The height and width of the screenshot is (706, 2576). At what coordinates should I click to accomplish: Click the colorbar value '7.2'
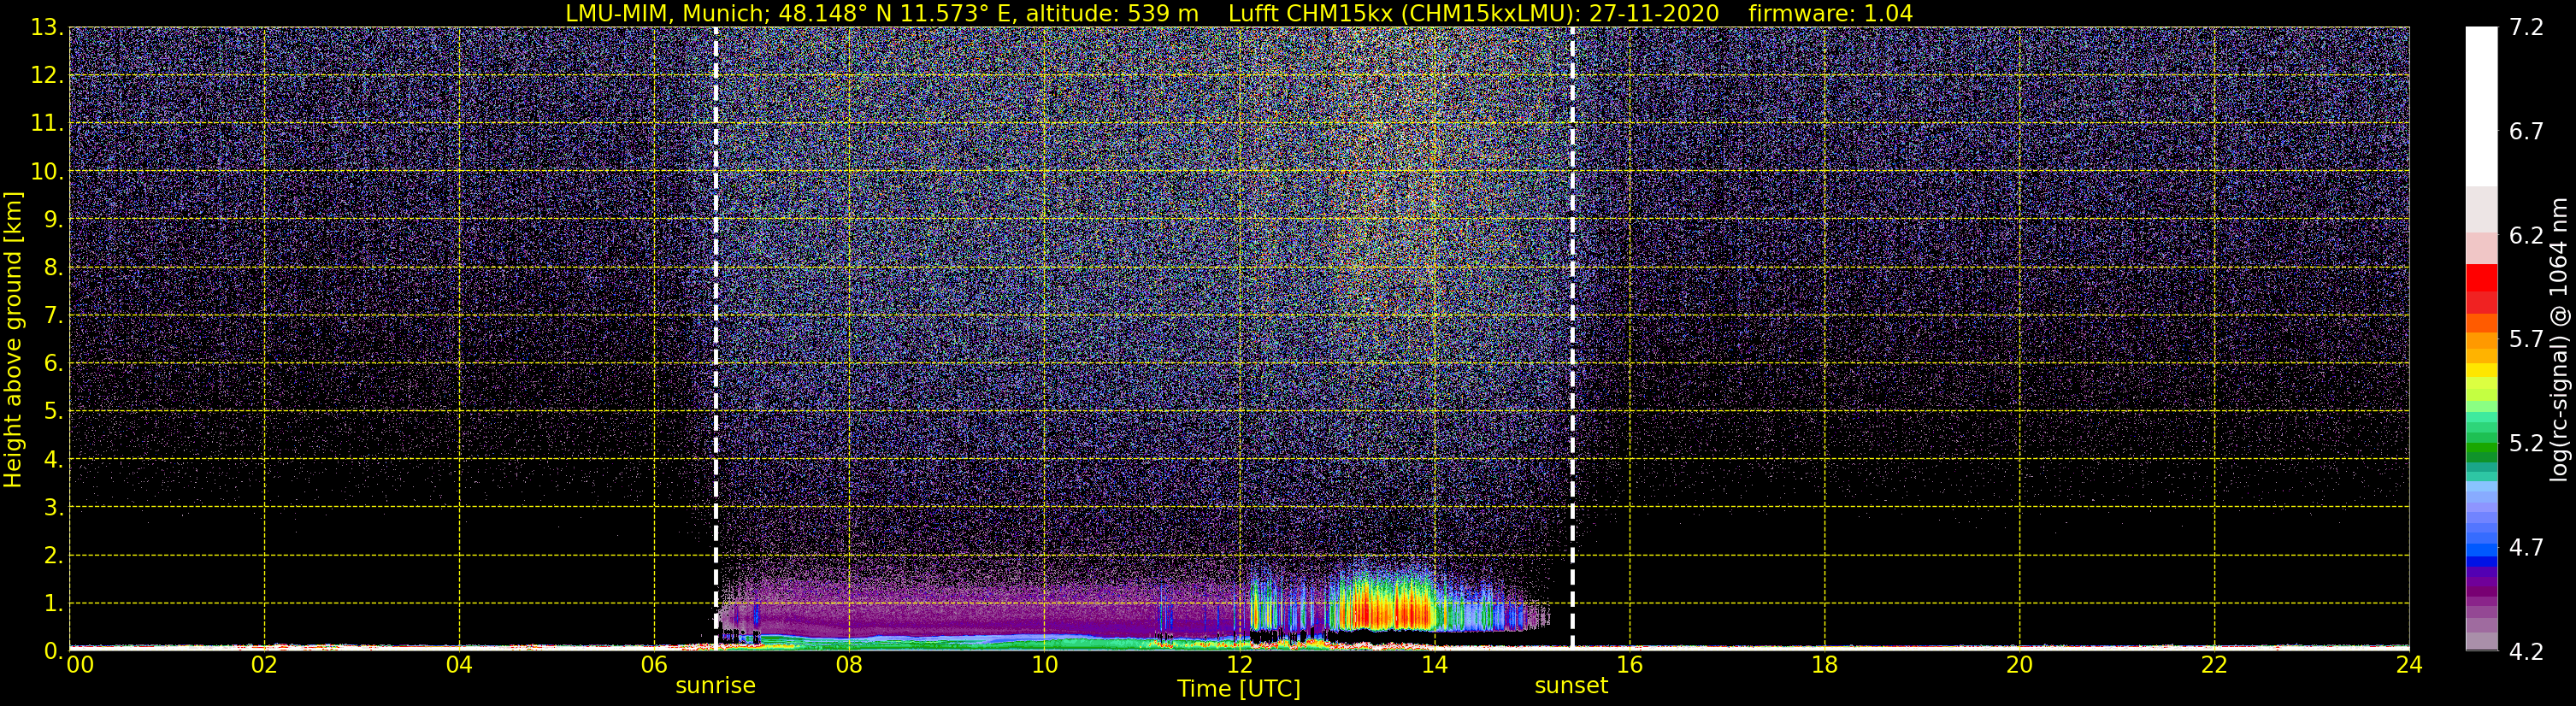[2526, 27]
